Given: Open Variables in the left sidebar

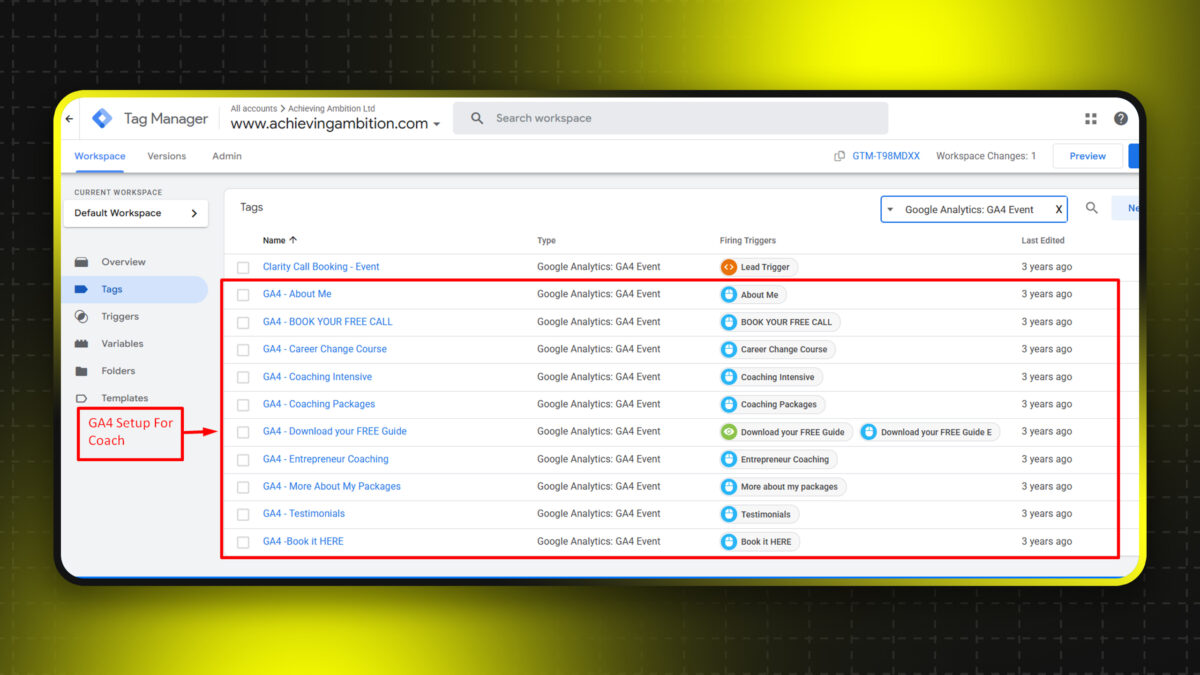Looking at the screenshot, I should click(x=122, y=344).
